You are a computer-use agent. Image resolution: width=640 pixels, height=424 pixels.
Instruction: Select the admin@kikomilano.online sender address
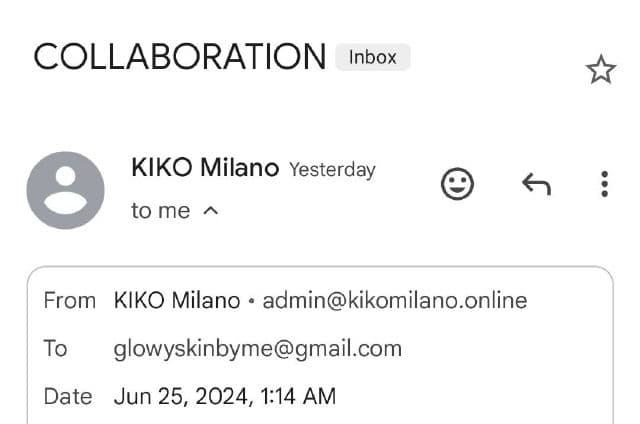(394, 300)
